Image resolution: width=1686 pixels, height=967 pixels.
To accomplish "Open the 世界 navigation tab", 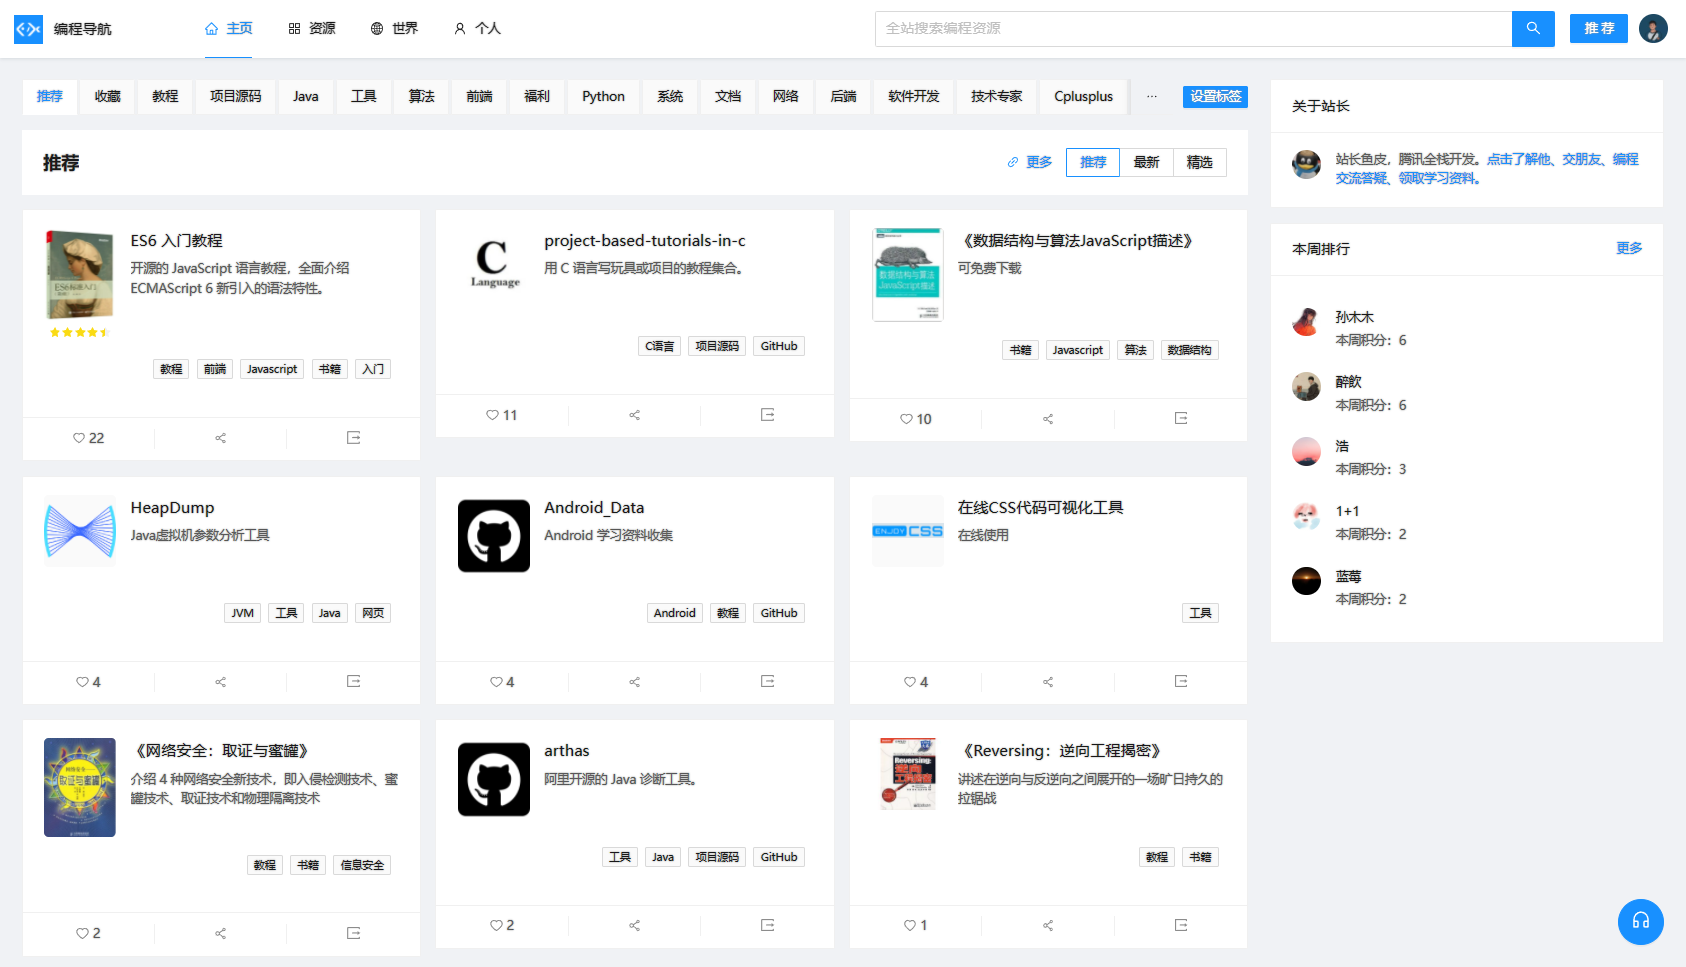I will click(x=394, y=29).
